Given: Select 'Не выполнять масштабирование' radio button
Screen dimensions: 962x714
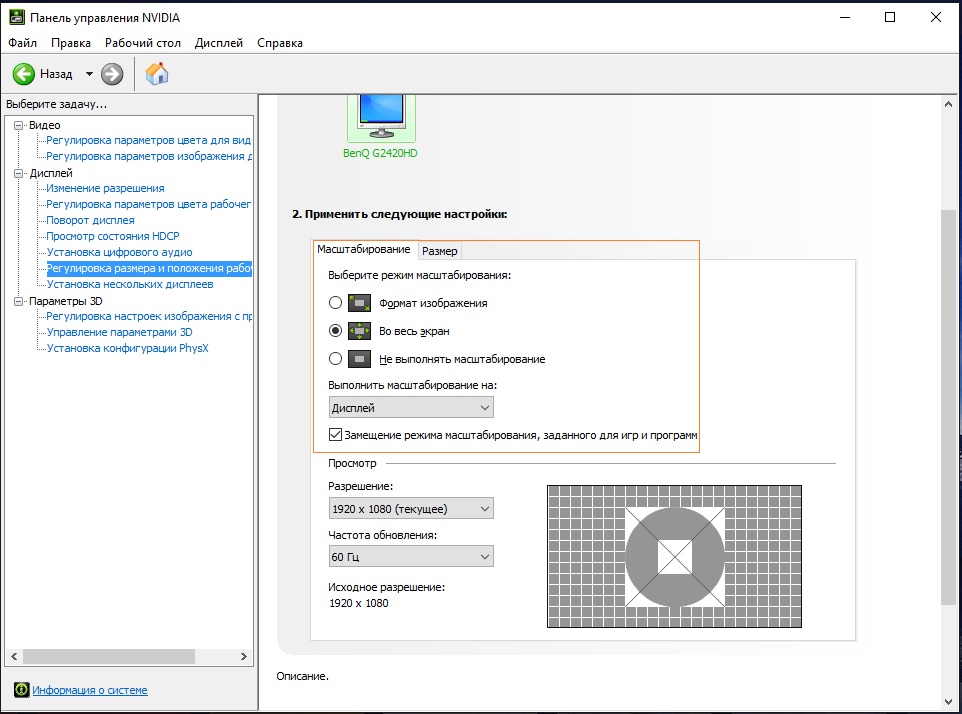Looking at the screenshot, I should tap(335, 358).
